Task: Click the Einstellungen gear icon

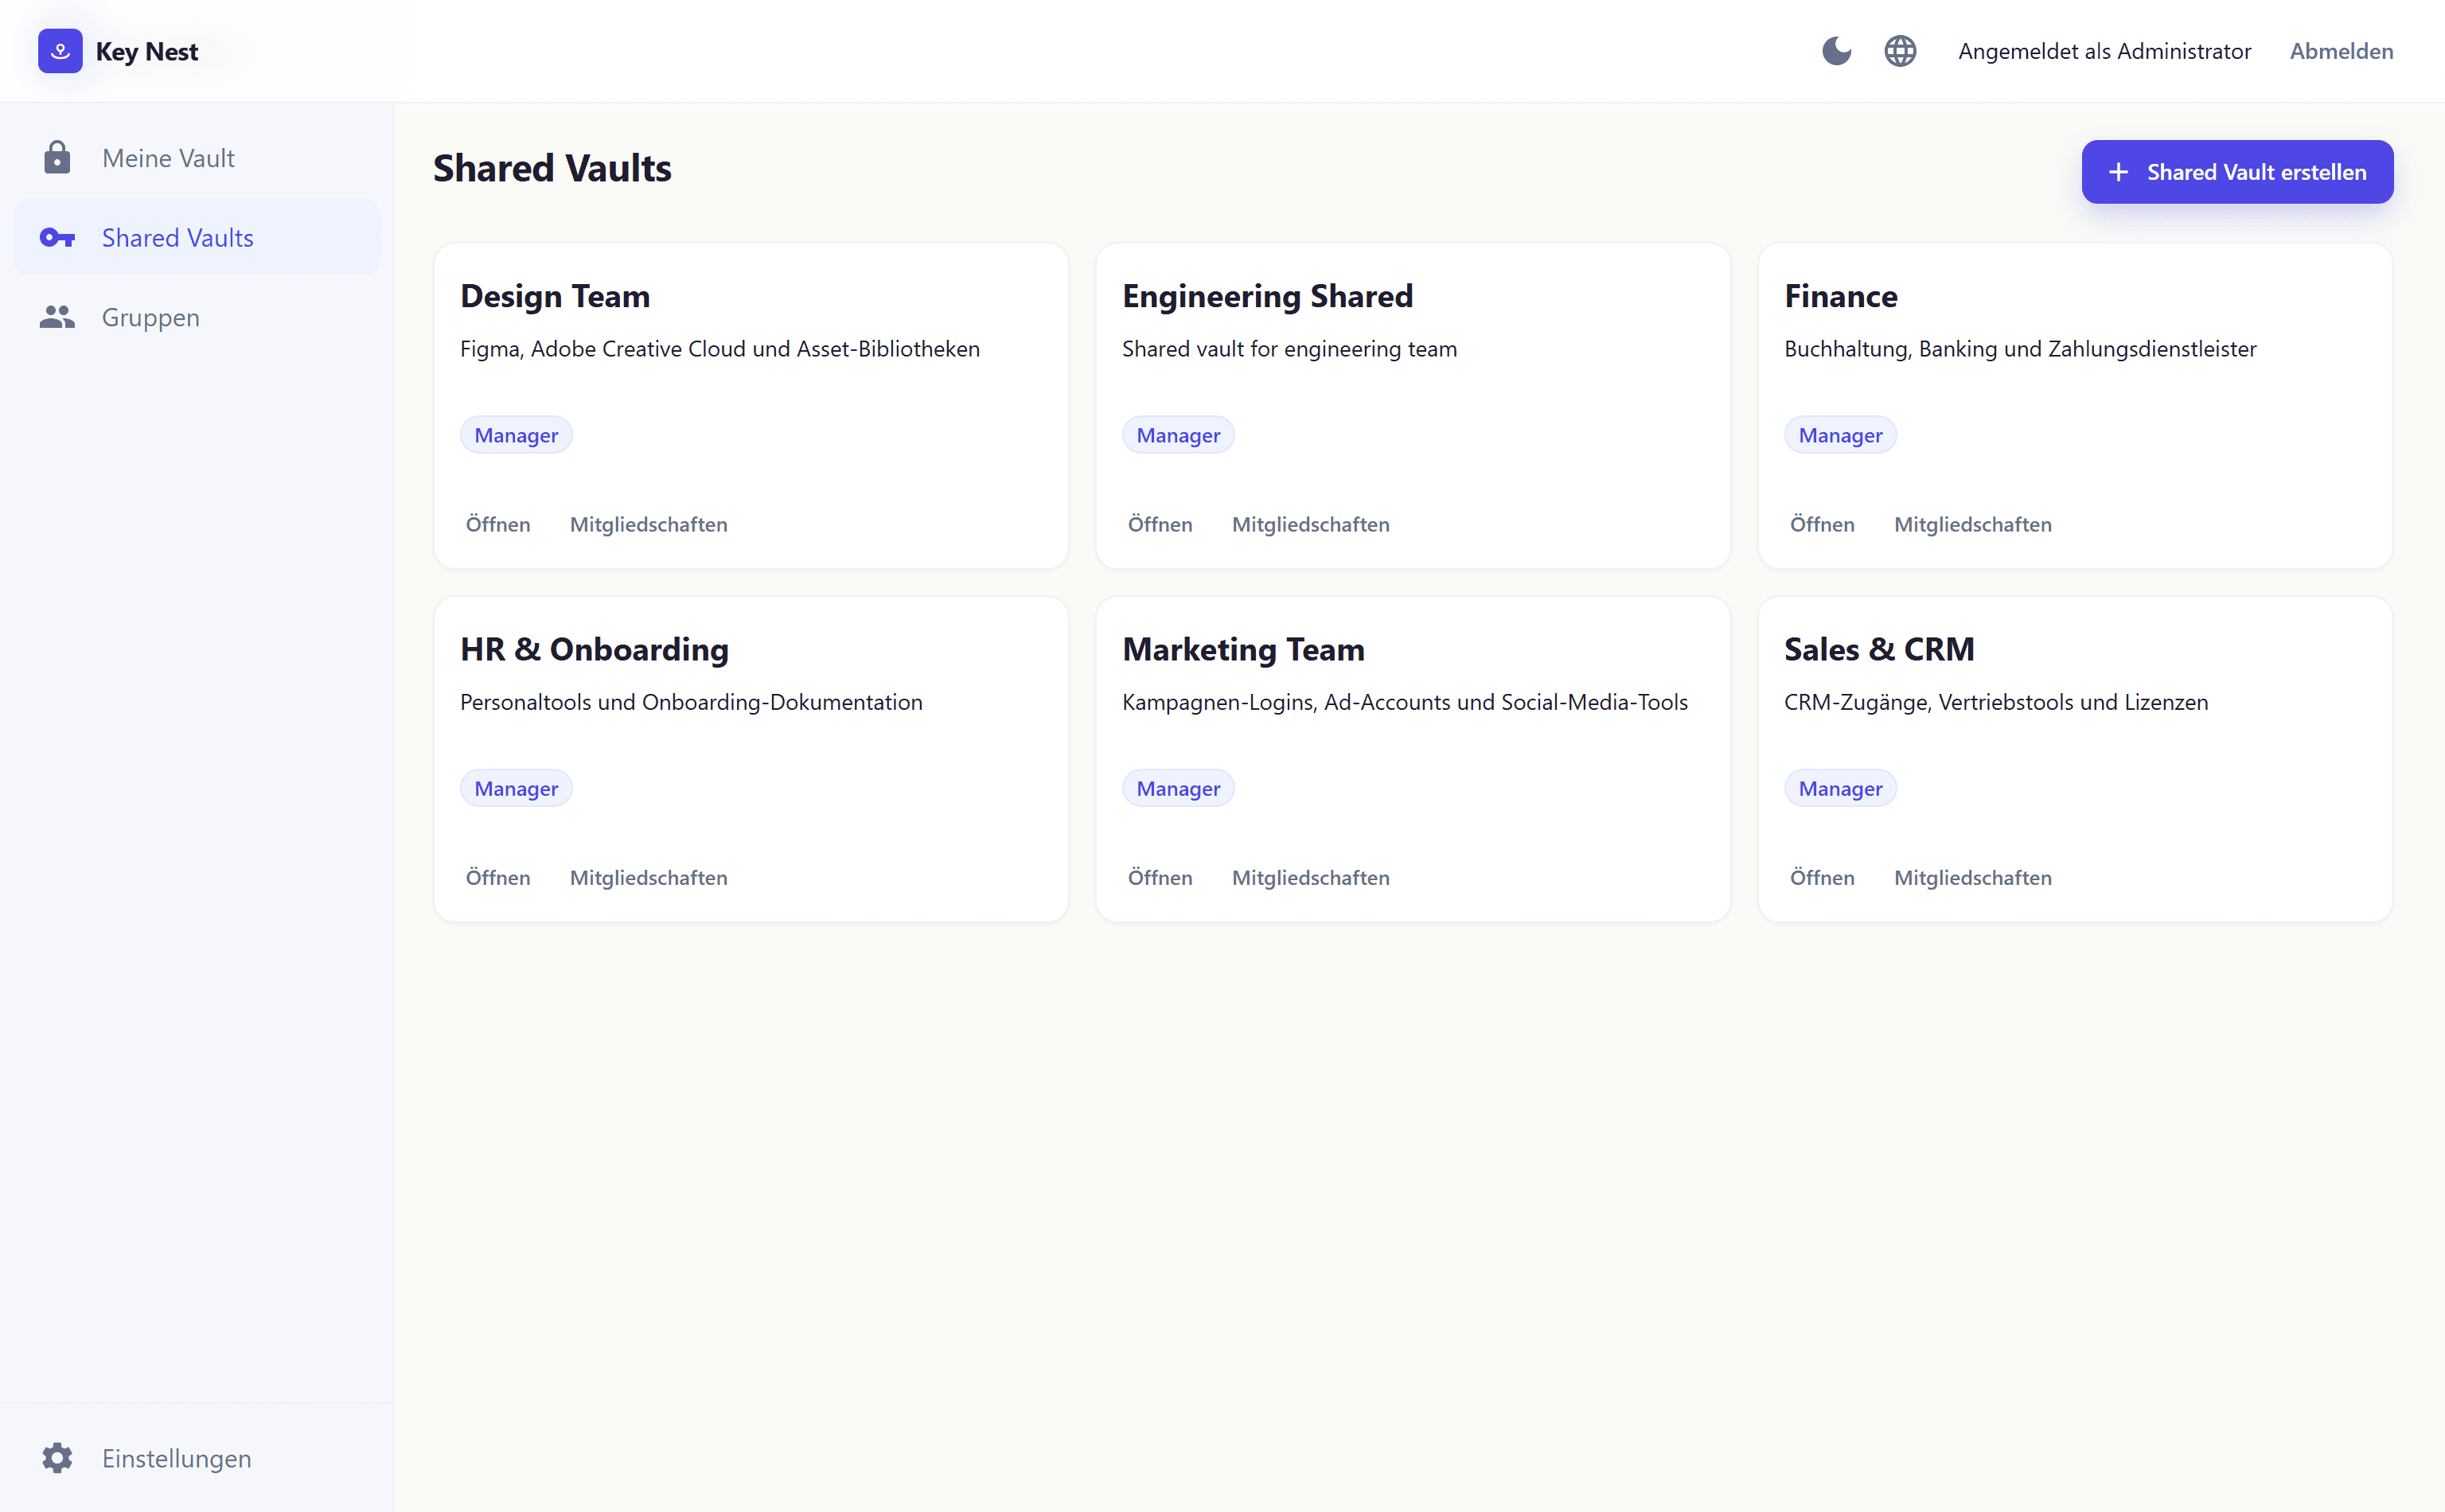Action: [x=57, y=1458]
